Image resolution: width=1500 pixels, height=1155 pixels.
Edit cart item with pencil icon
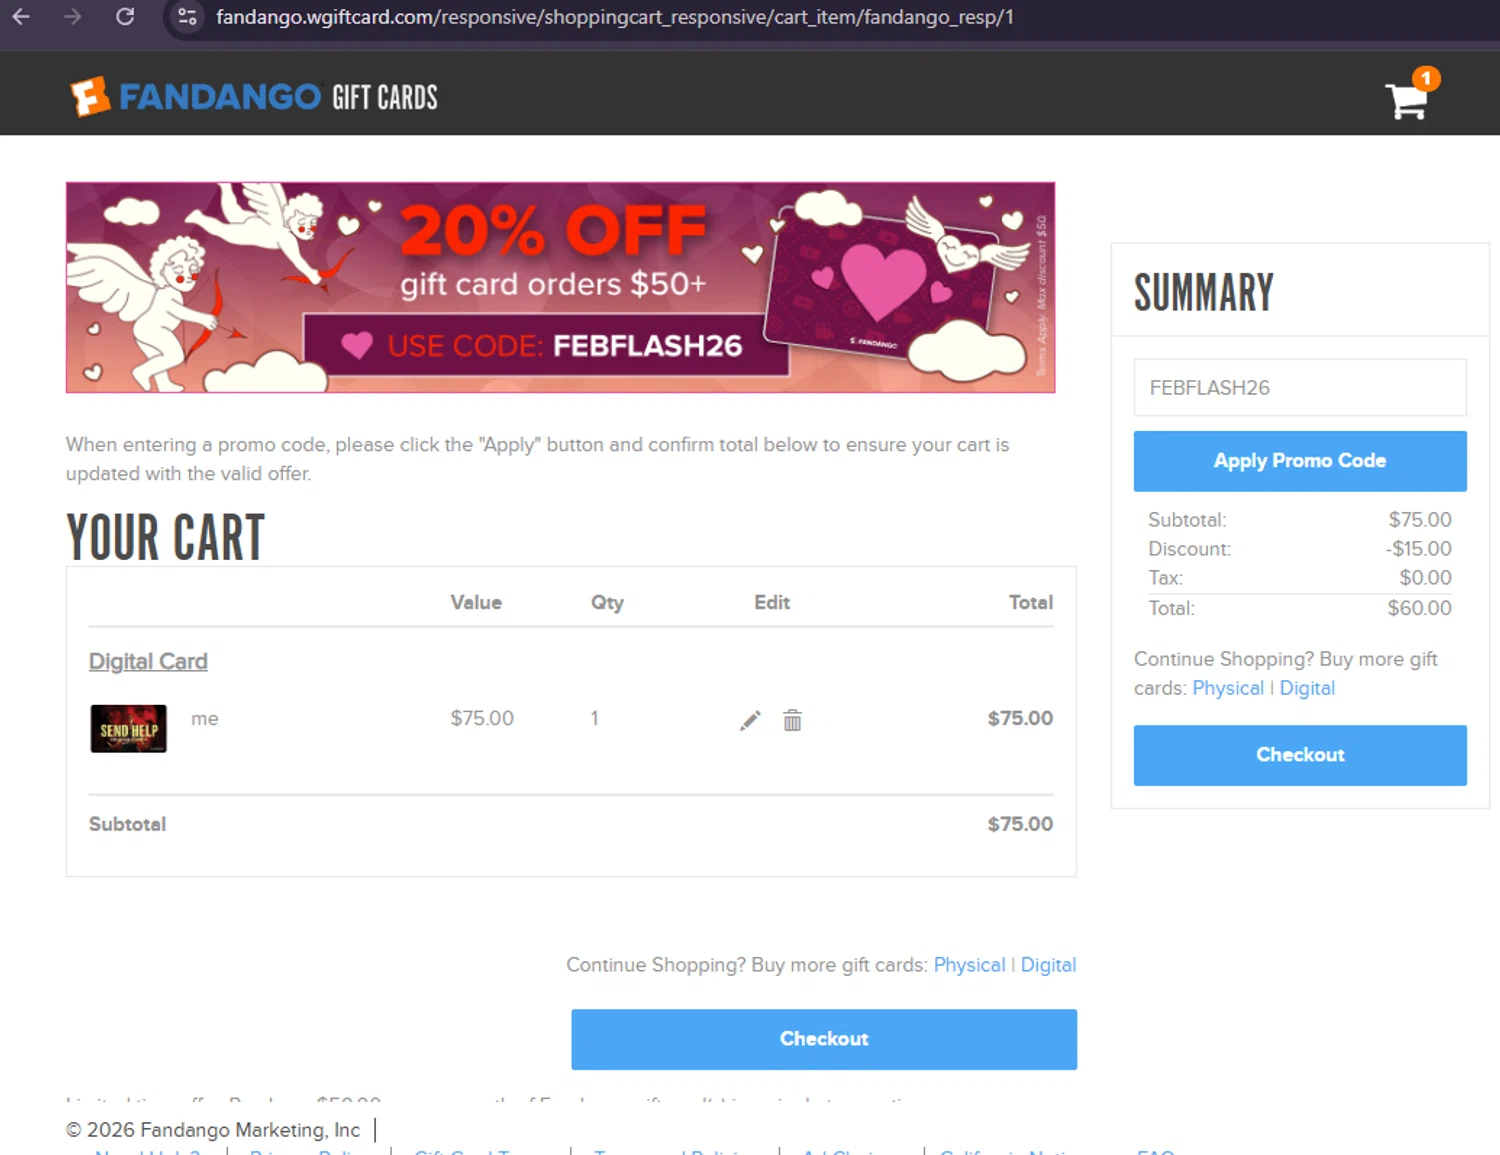point(750,720)
